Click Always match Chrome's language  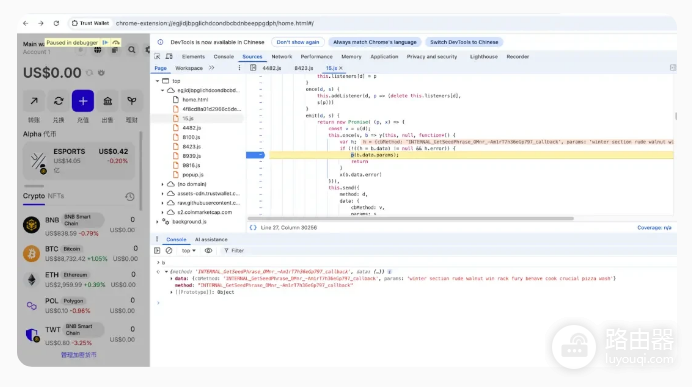tap(375, 42)
